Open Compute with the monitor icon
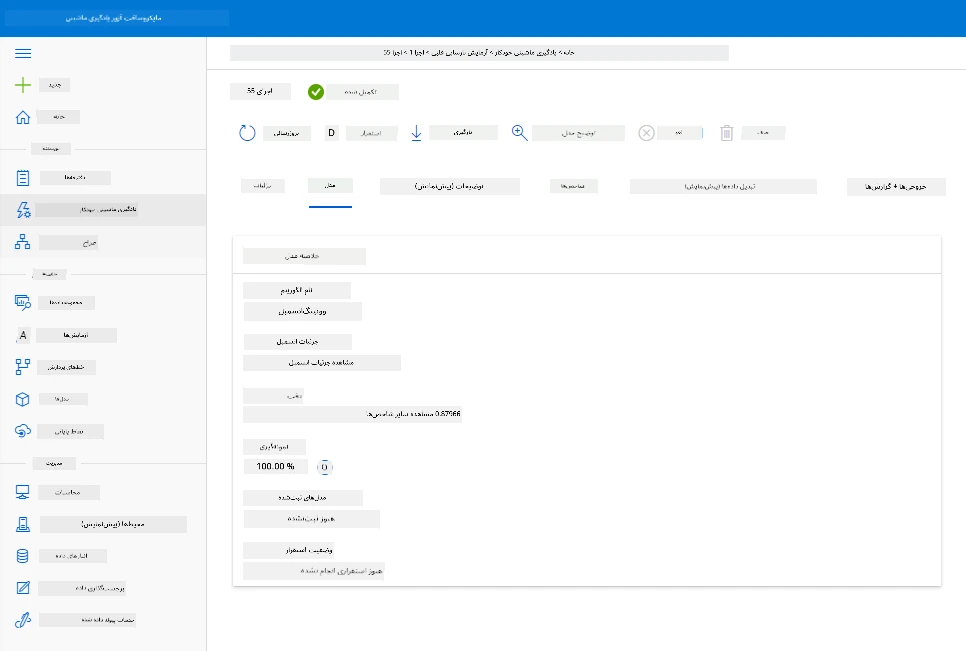The image size is (966, 651). pos(23,492)
